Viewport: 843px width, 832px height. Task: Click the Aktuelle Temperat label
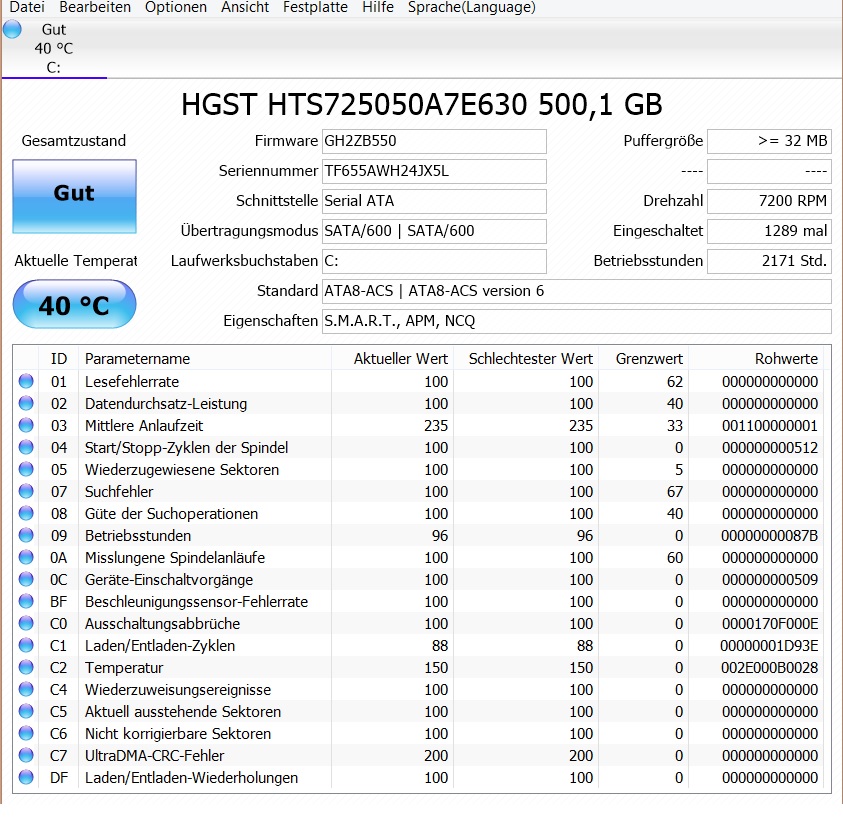pos(76,261)
